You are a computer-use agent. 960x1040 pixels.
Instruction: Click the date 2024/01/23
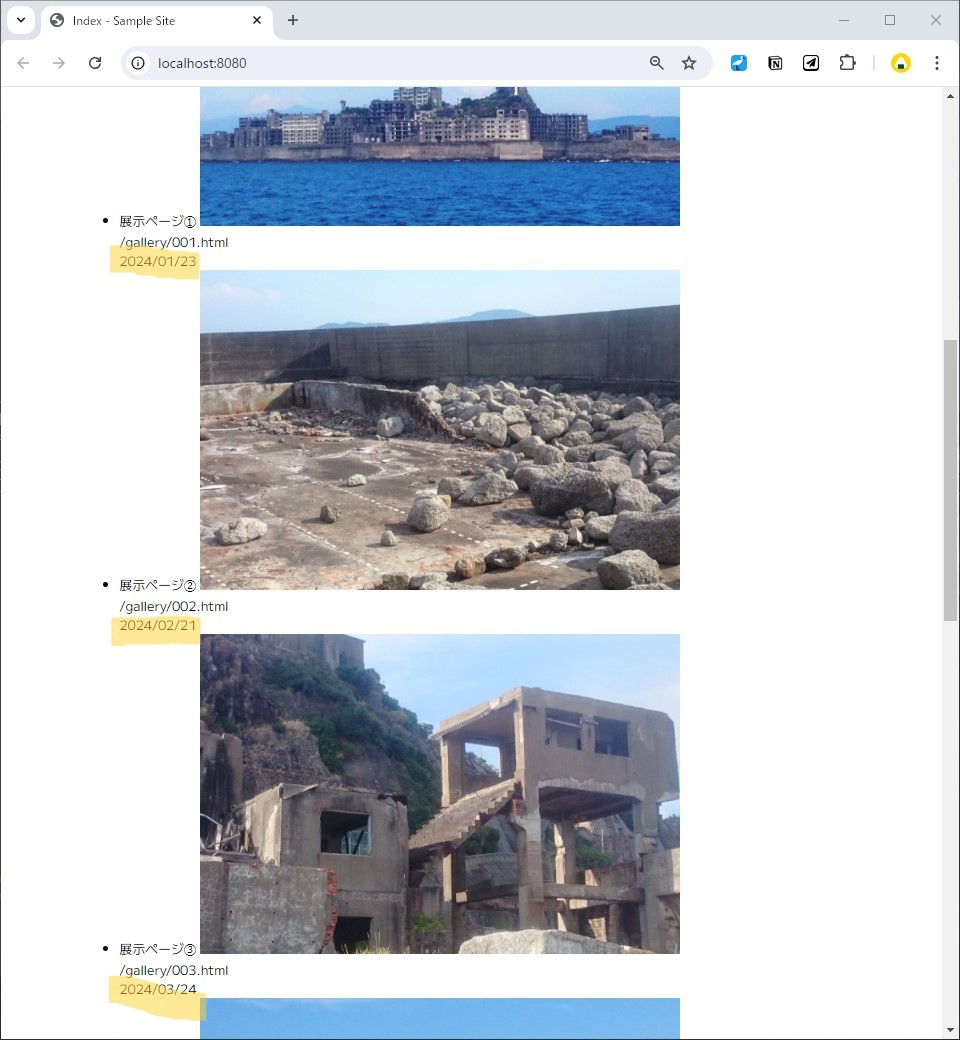[x=158, y=261]
